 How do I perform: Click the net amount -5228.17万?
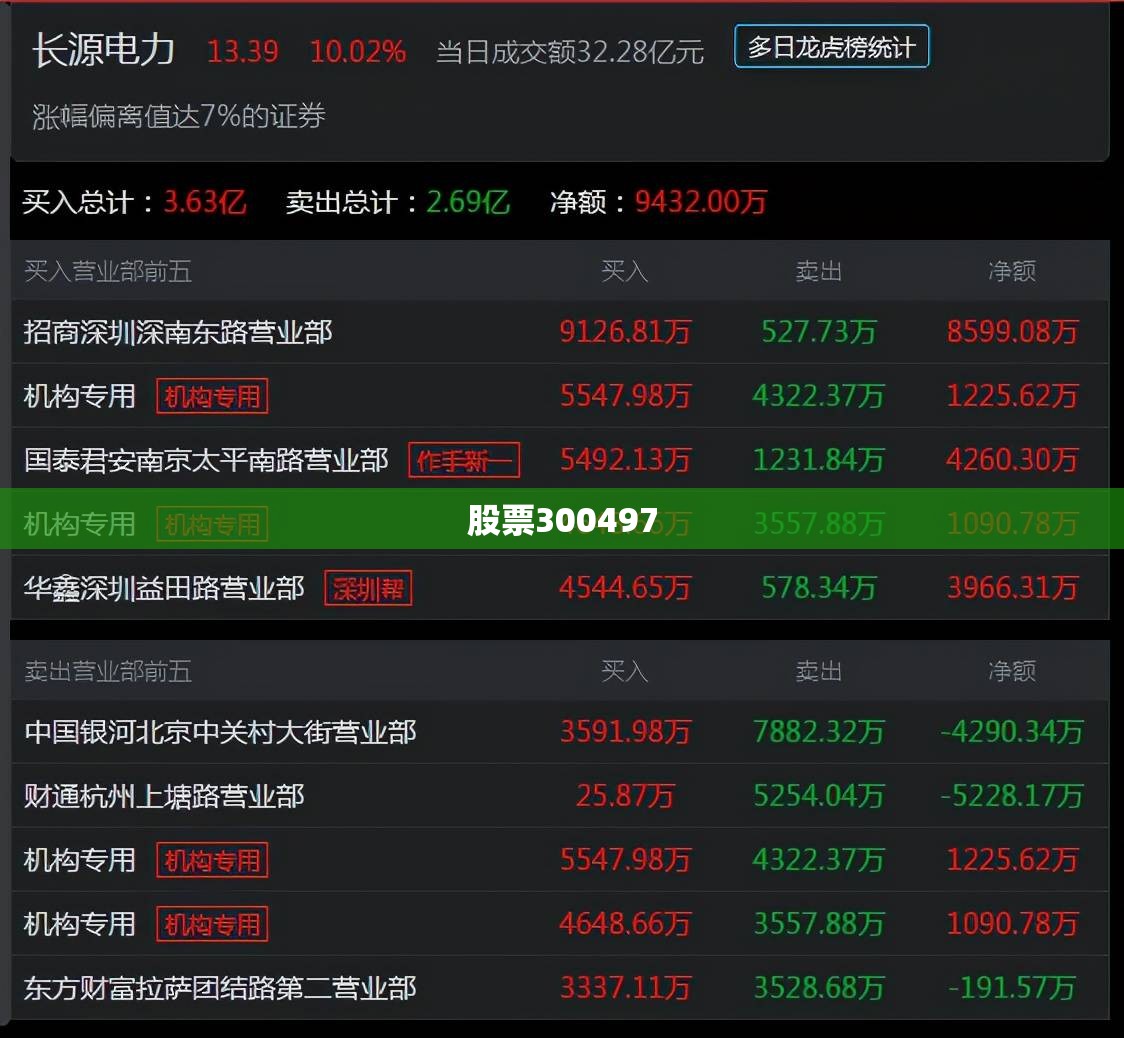tap(1012, 796)
